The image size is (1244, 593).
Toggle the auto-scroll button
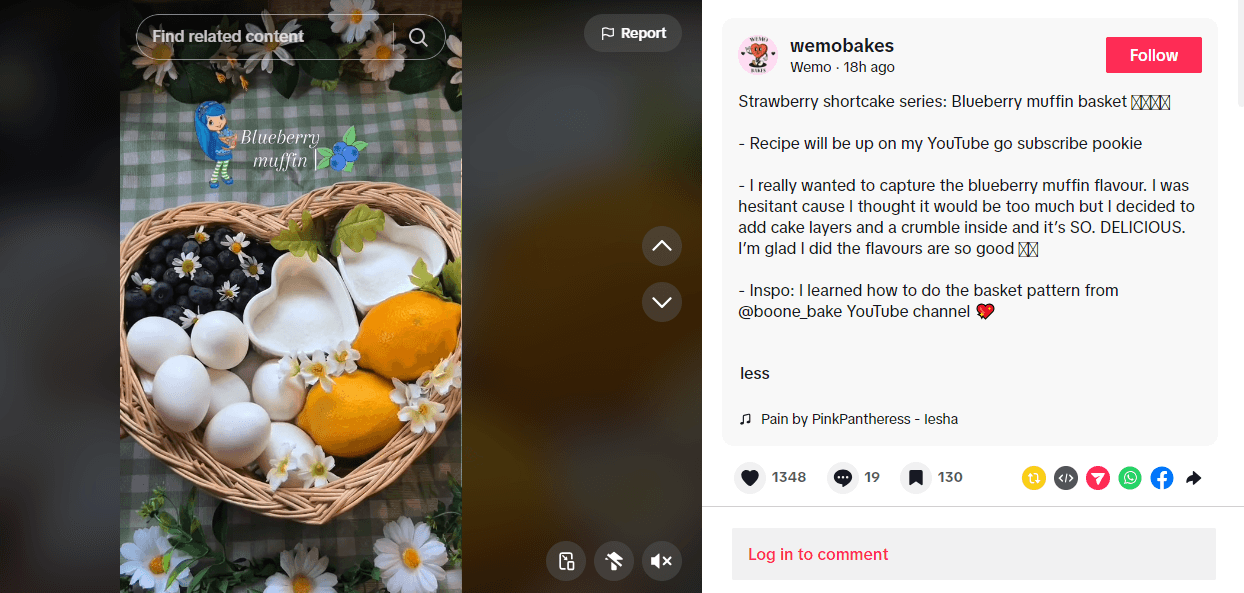click(613, 561)
